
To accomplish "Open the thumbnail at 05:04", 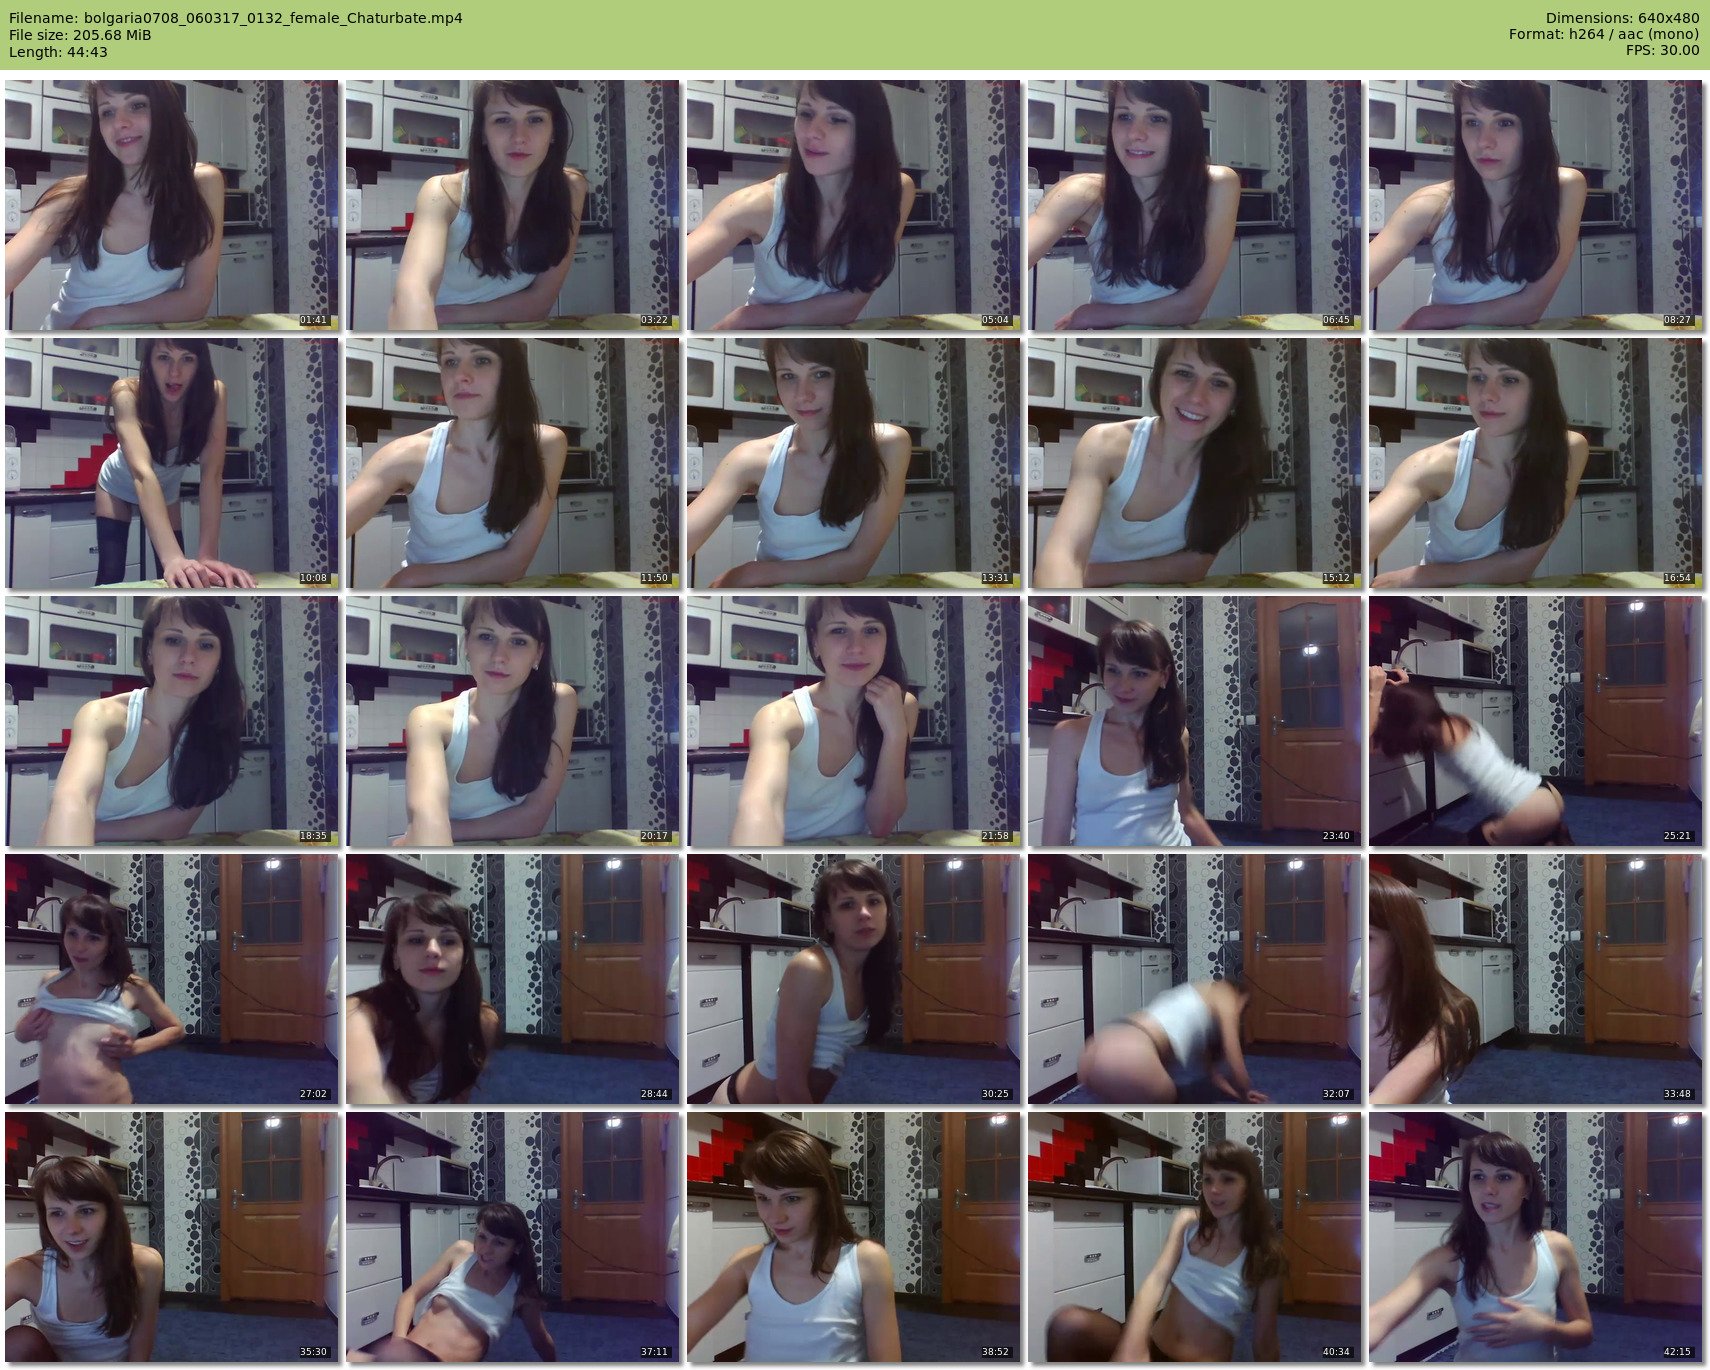I will click(853, 205).
